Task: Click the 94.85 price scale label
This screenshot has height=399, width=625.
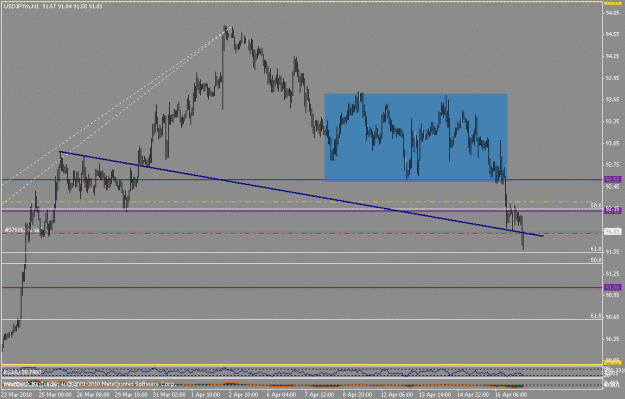Action: [612, 13]
